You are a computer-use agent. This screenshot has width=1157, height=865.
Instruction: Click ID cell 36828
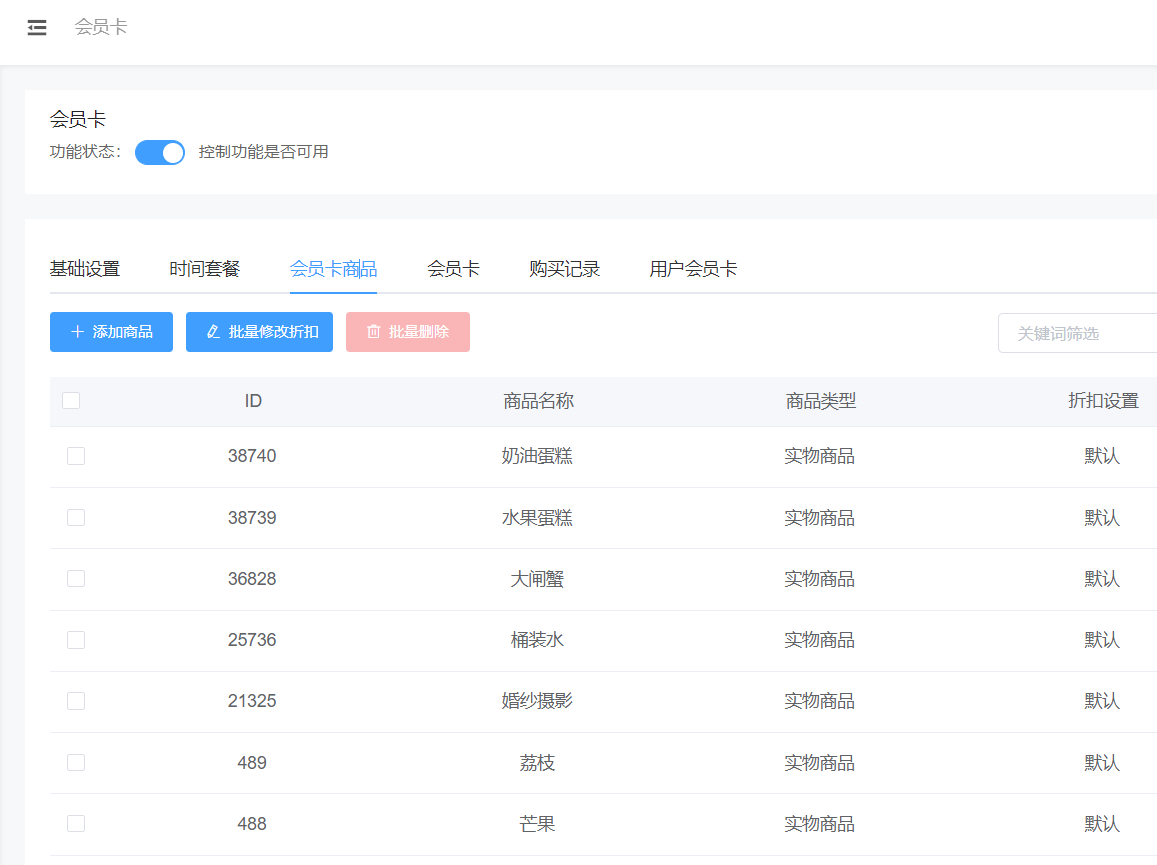coord(252,579)
